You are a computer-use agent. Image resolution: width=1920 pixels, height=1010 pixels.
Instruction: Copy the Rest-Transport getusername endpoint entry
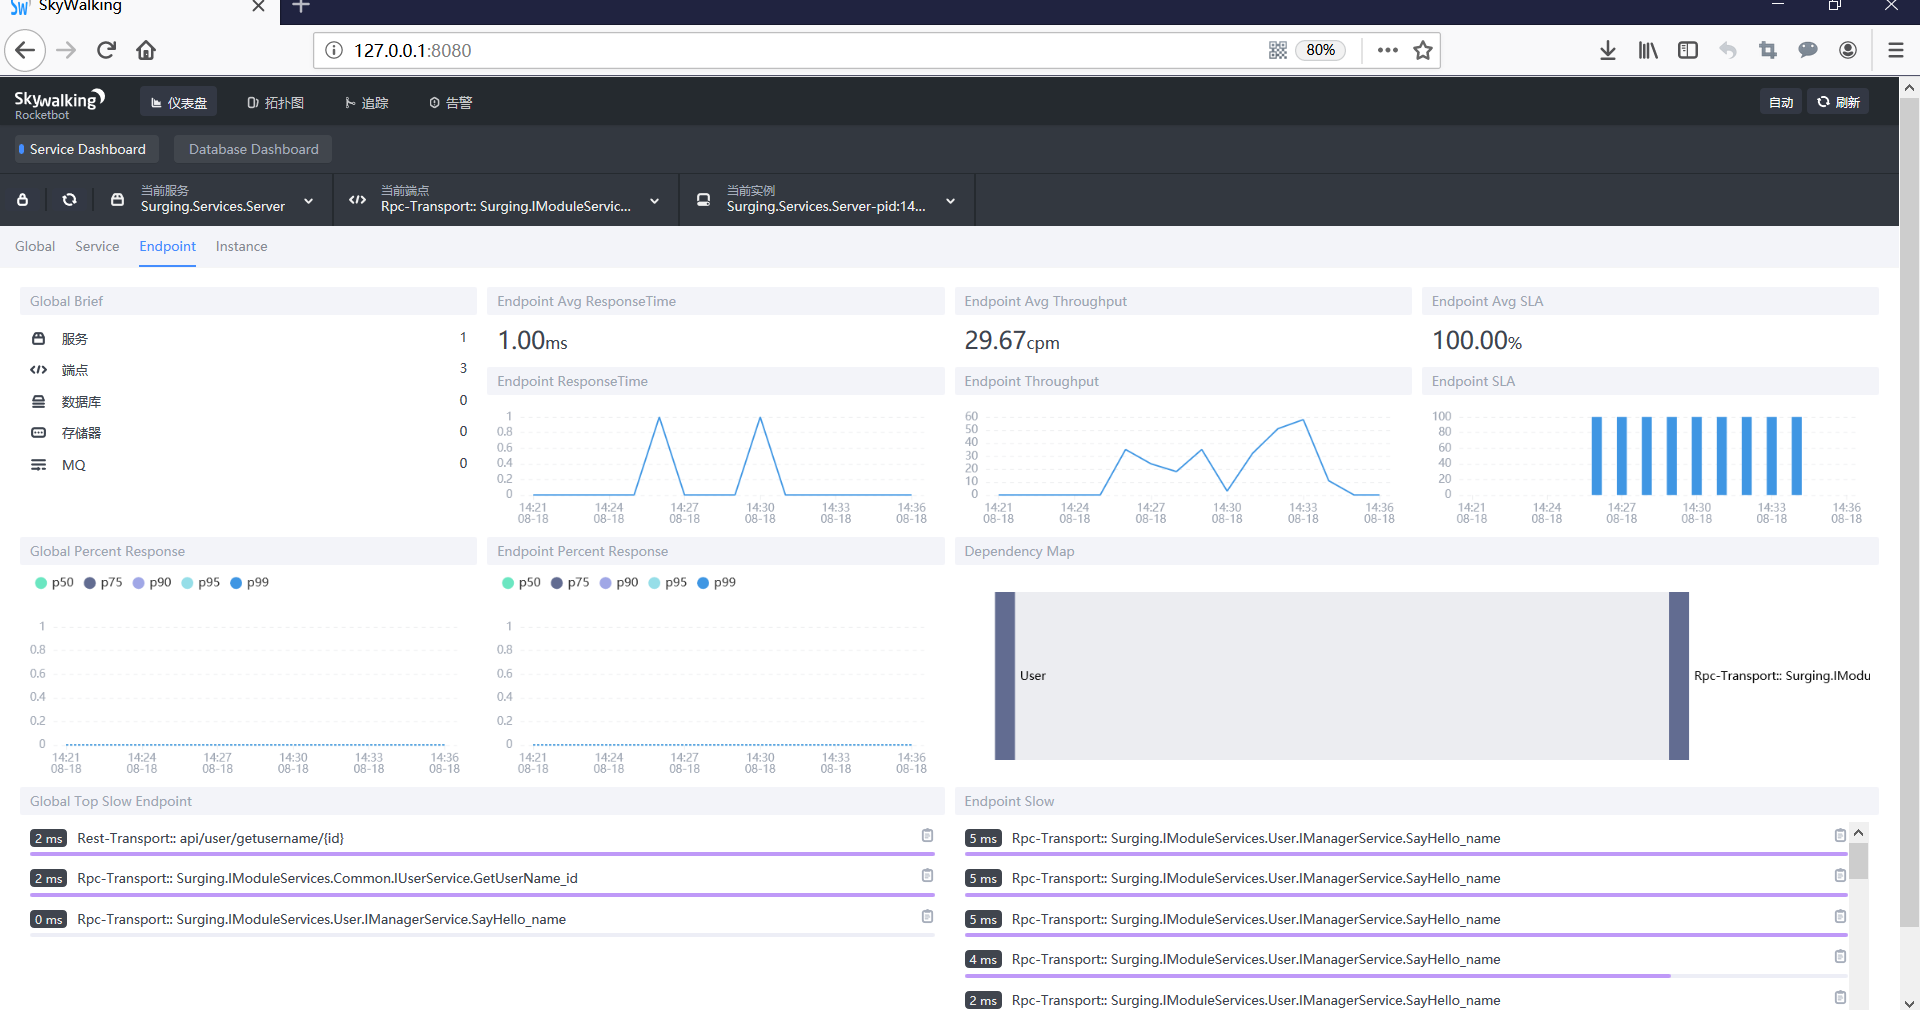pyautogui.click(x=927, y=836)
